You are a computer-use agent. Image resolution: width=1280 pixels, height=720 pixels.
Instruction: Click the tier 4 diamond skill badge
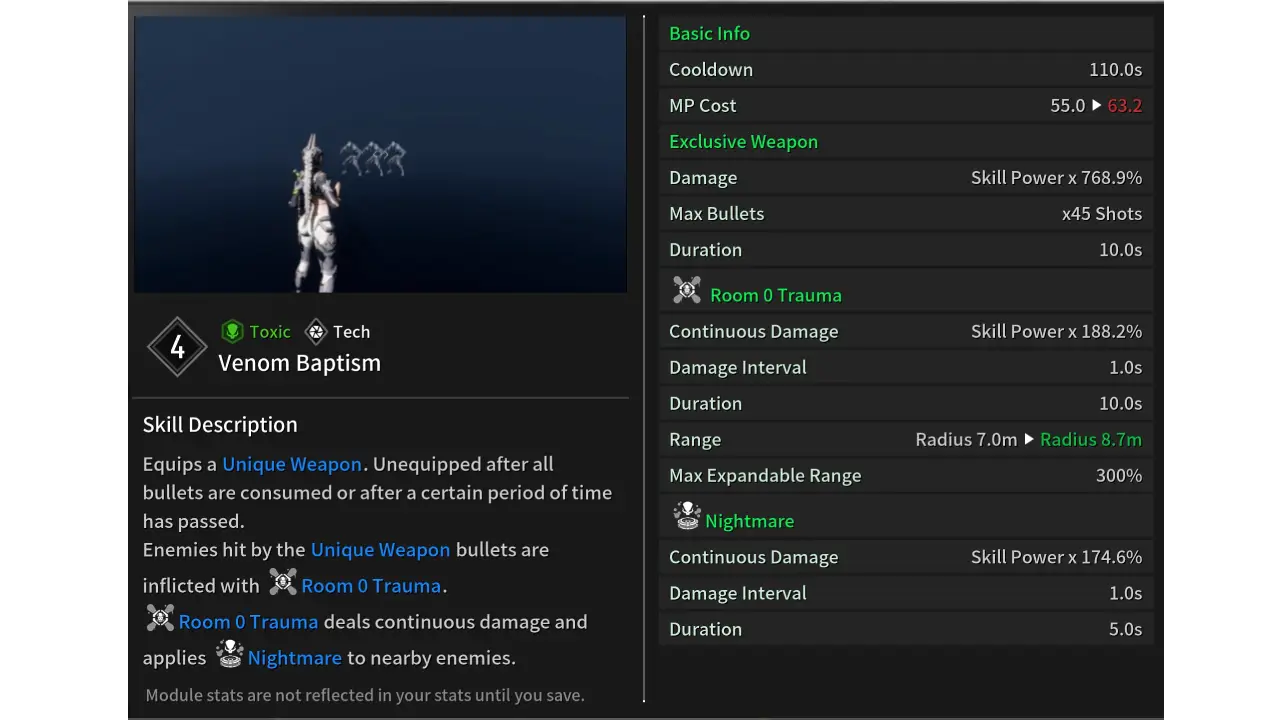pyautogui.click(x=177, y=347)
